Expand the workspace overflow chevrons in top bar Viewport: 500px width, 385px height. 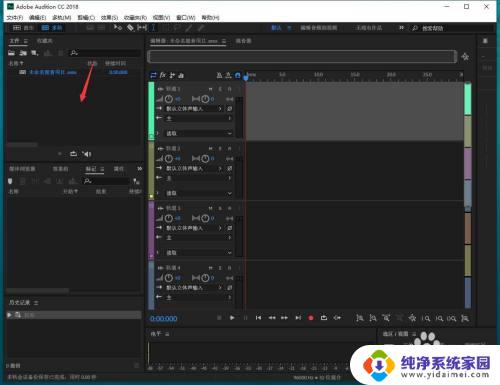(401, 28)
